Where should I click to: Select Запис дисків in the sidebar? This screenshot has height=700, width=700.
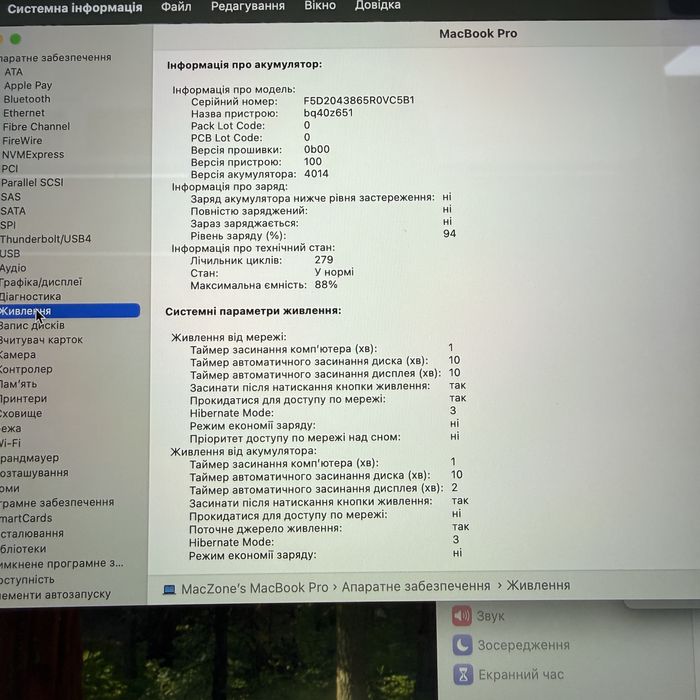point(32,325)
